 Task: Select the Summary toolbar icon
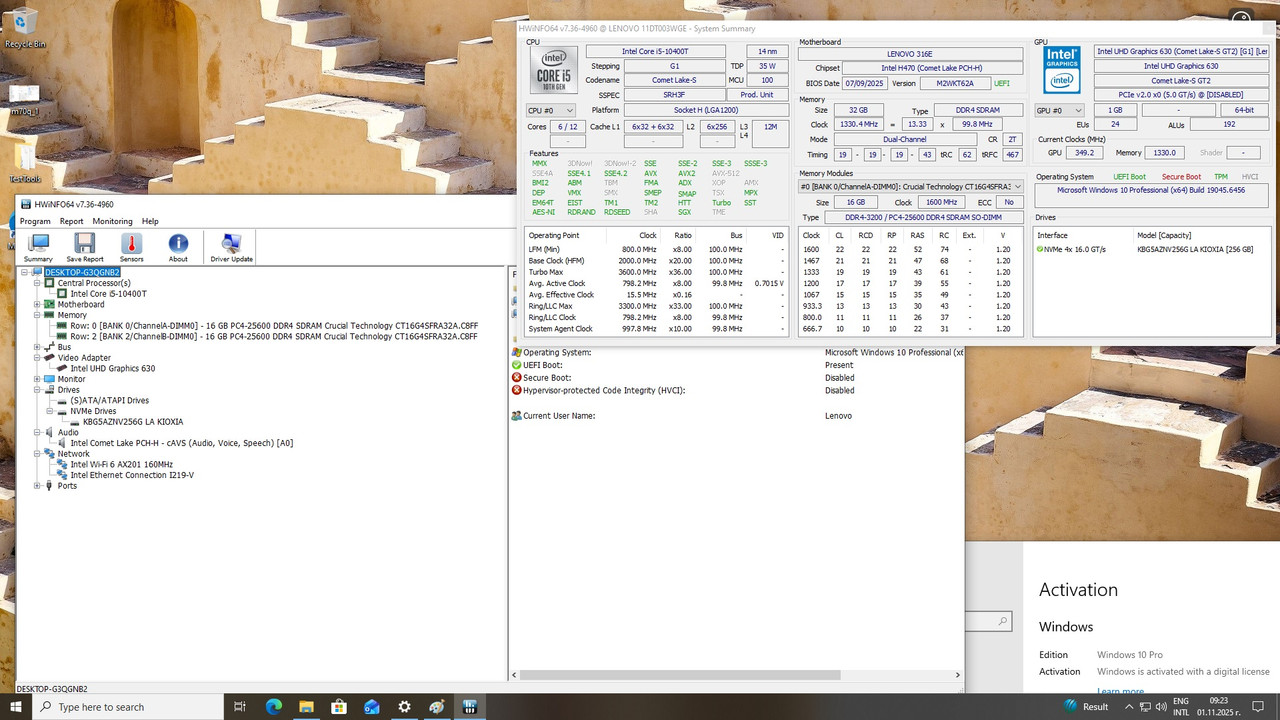[37, 246]
